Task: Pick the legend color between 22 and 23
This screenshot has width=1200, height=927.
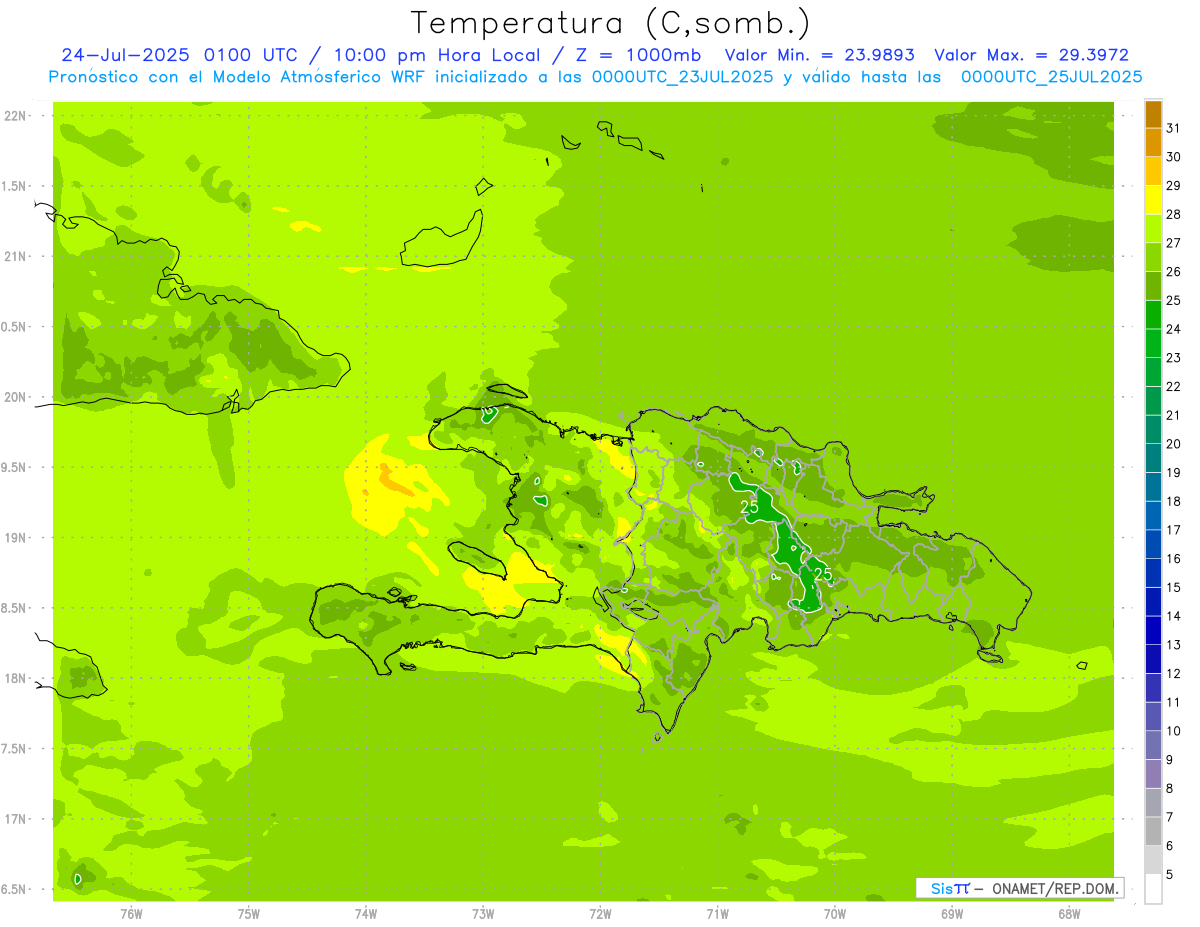Action: point(1153,372)
